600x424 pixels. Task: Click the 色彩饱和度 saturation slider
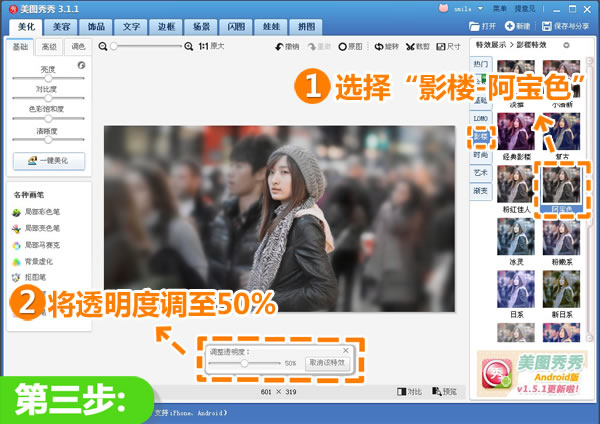48,118
